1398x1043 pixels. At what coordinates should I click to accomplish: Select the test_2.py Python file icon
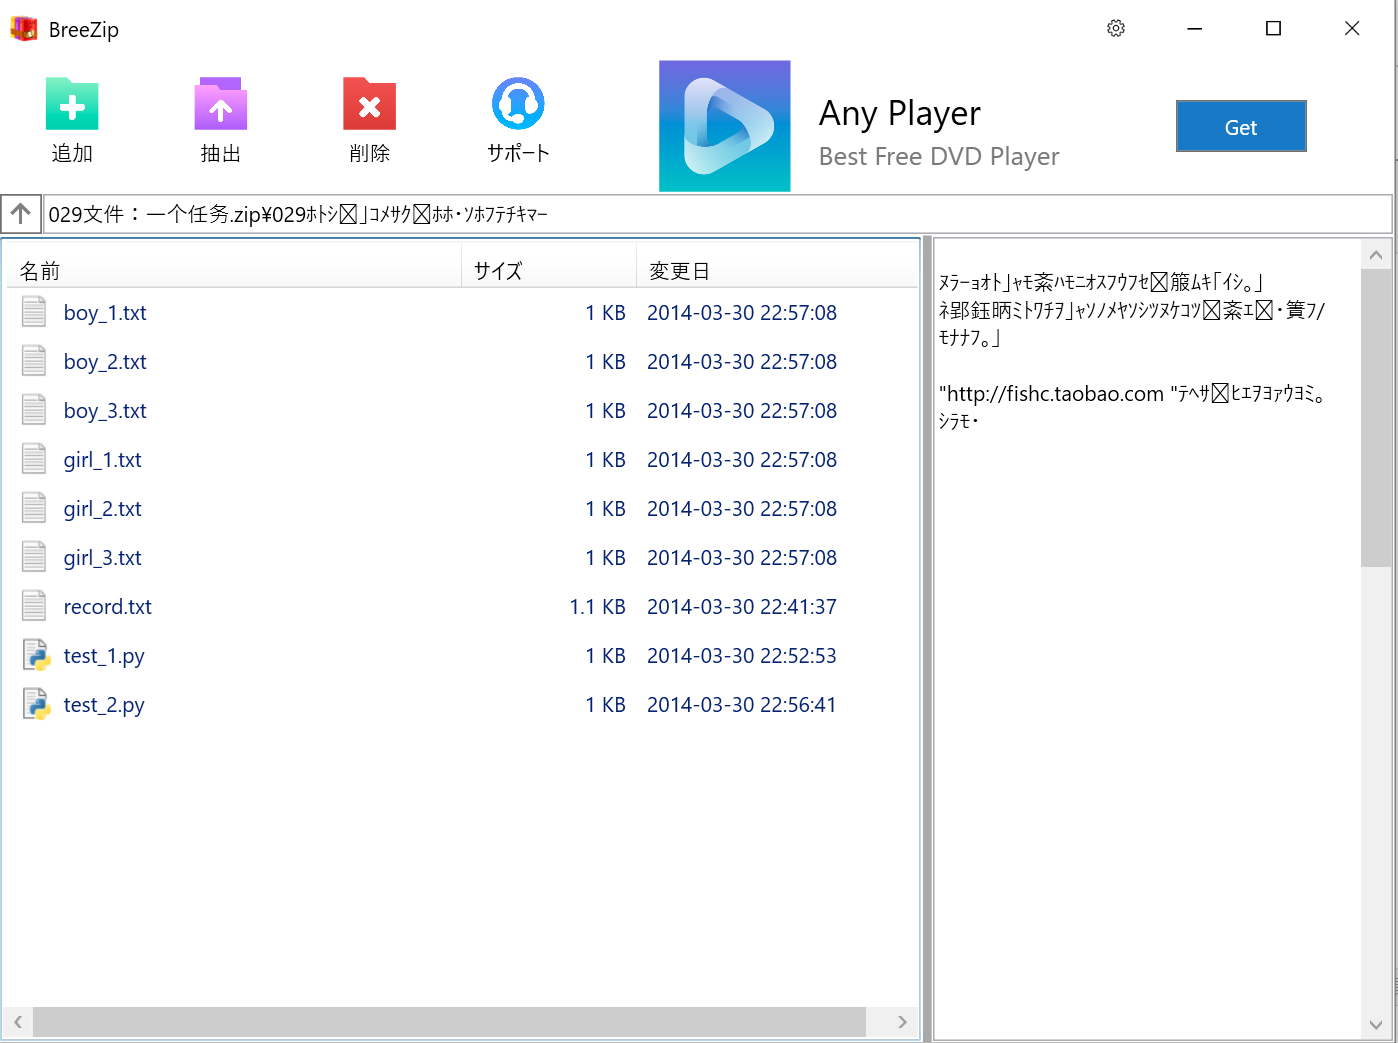coord(36,704)
